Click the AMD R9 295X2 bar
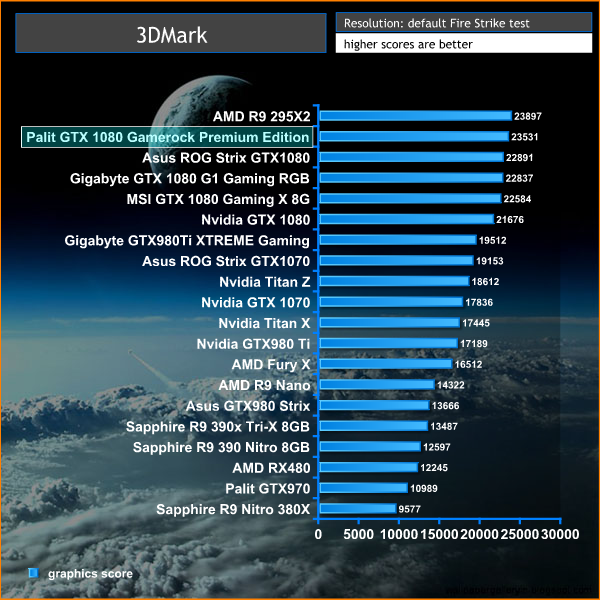600x600 pixels. click(x=416, y=116)
